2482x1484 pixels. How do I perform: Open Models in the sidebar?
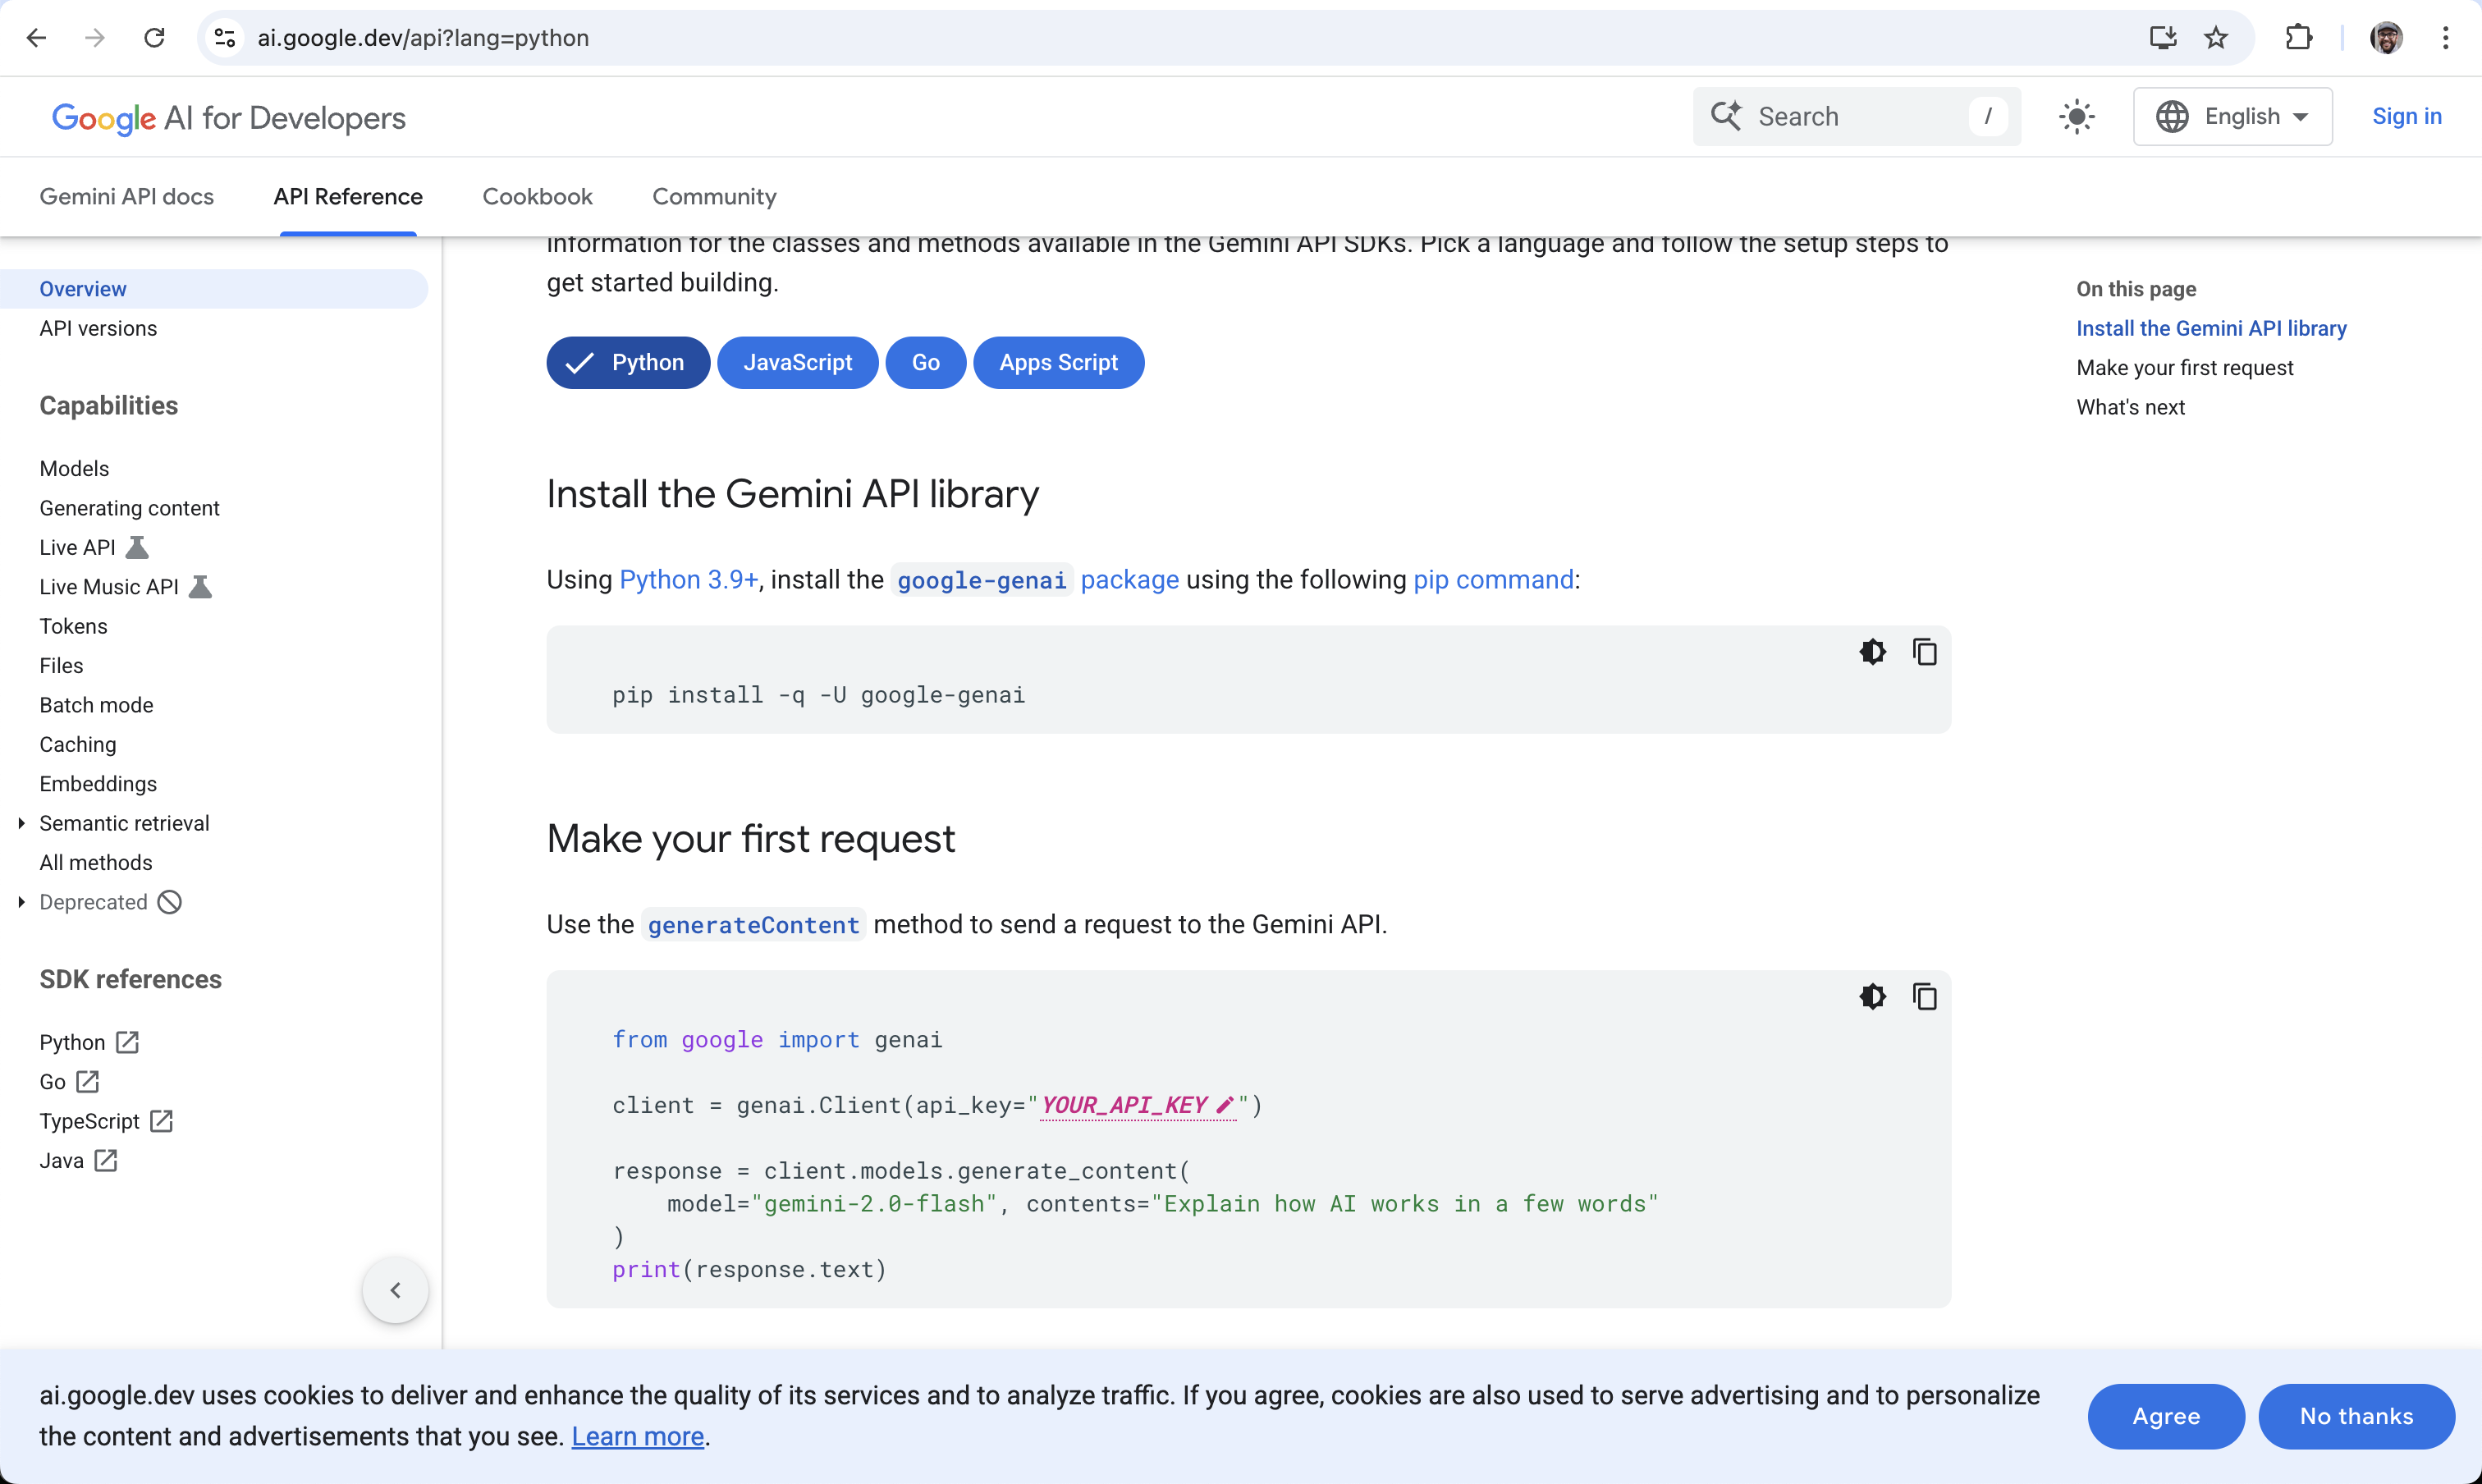point(74,468)
